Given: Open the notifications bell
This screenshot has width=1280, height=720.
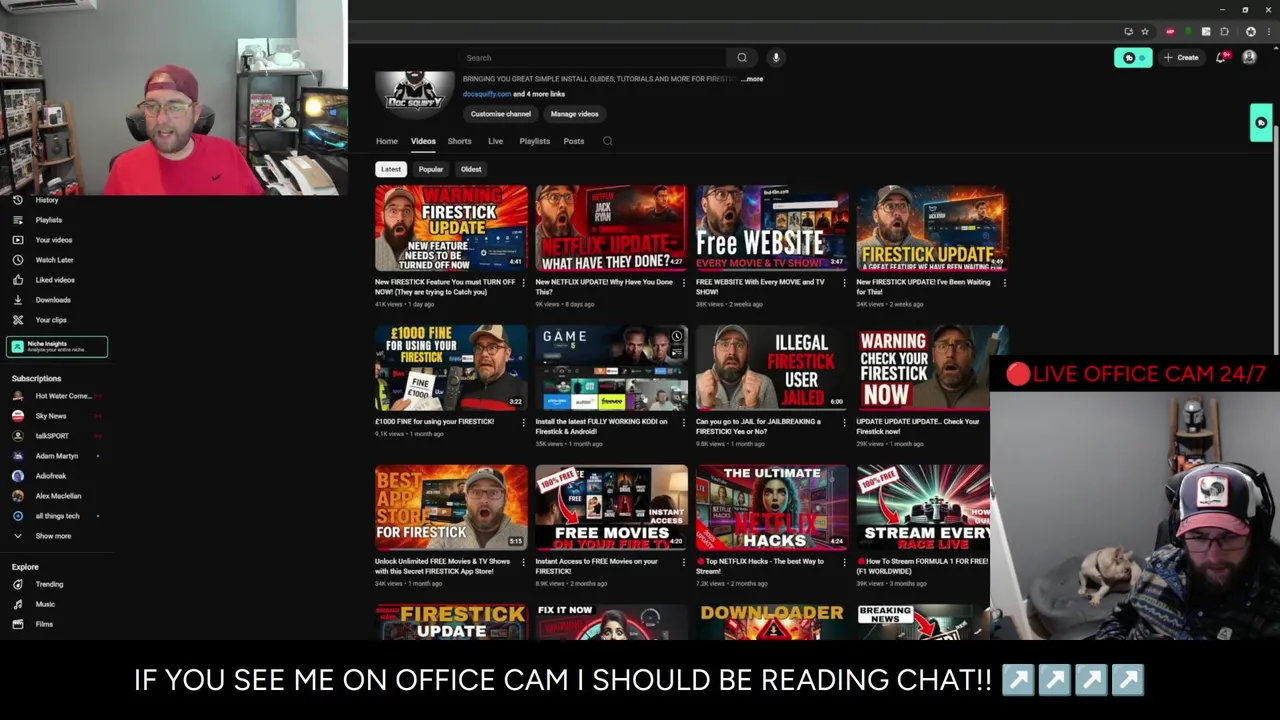Looking at the screenshot, I should pos(1221,58).
